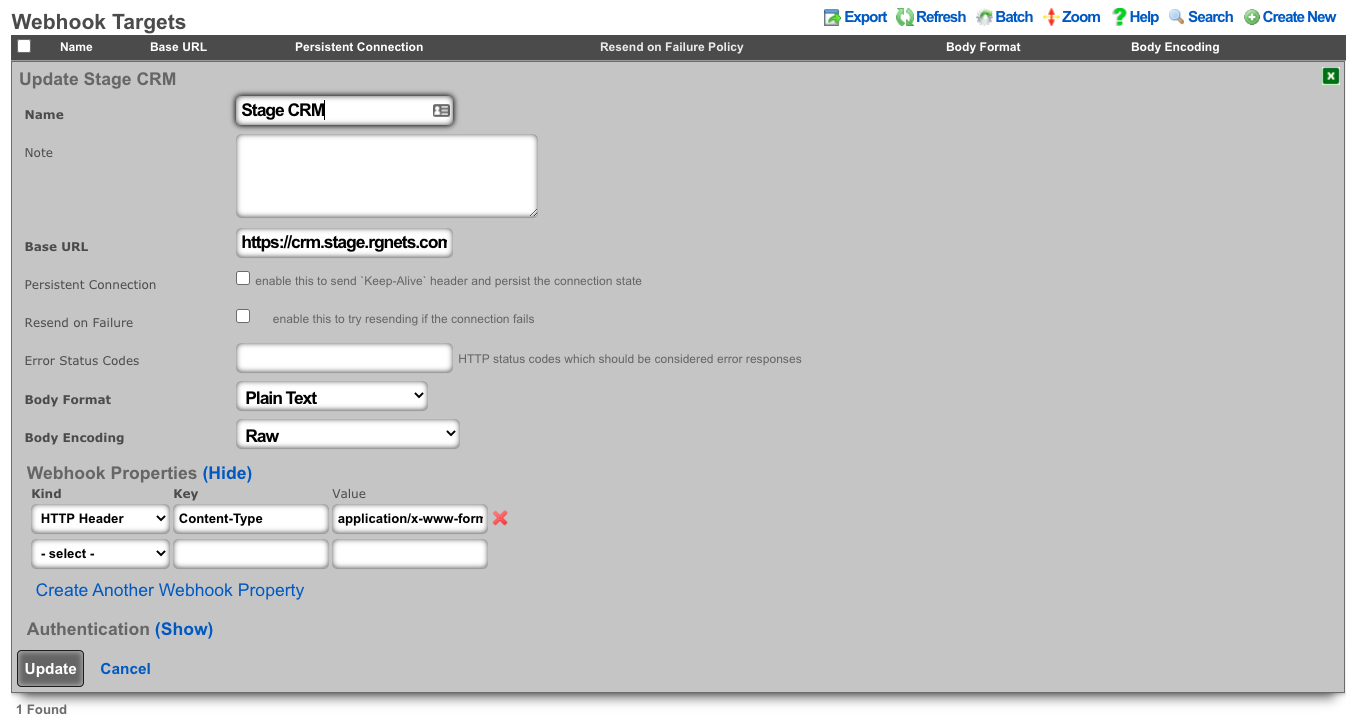Click the Refresh icon
The image size is (1358, 721).
click(904, 17)
